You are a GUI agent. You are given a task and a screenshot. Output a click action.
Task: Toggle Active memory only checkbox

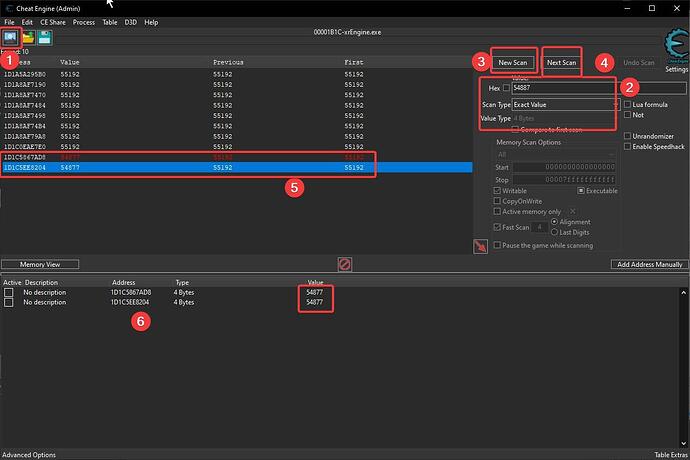[497, 212]
